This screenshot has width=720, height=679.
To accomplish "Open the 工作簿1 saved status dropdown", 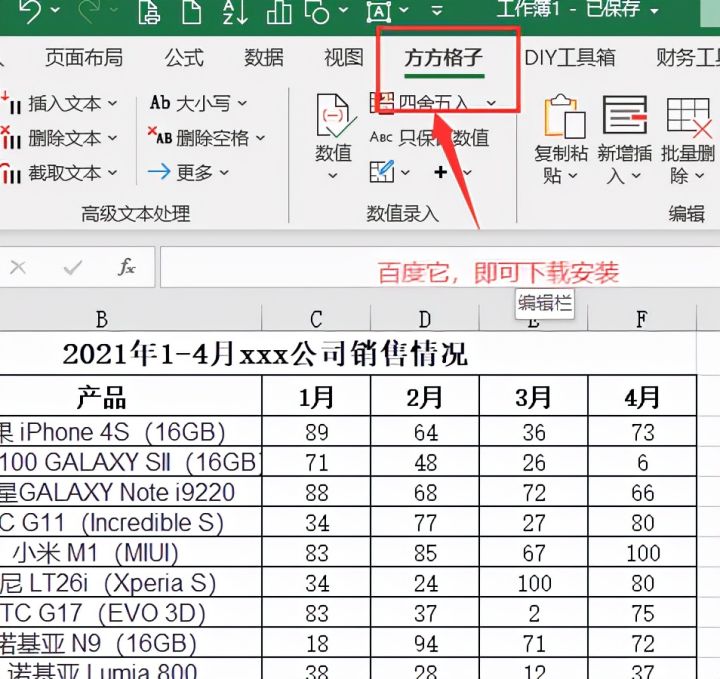I will coord(654,10).
